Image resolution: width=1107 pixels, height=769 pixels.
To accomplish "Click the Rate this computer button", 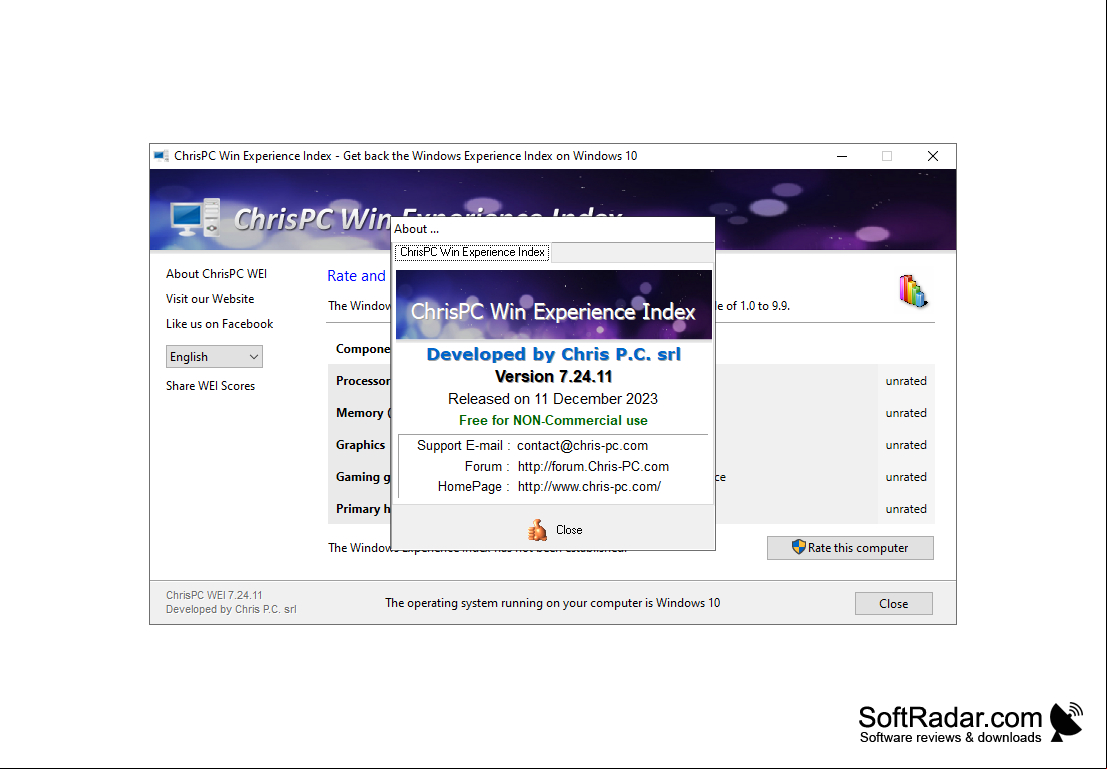I will click(x=850, y=548).
